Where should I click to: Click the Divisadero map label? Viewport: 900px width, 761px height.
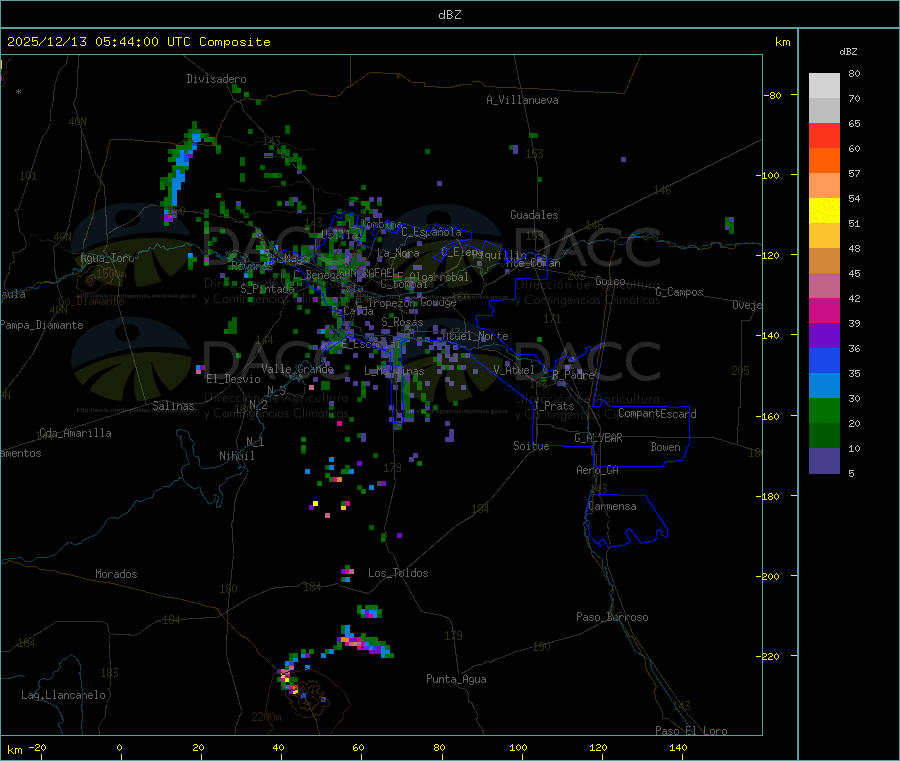[x=216, y=79]
